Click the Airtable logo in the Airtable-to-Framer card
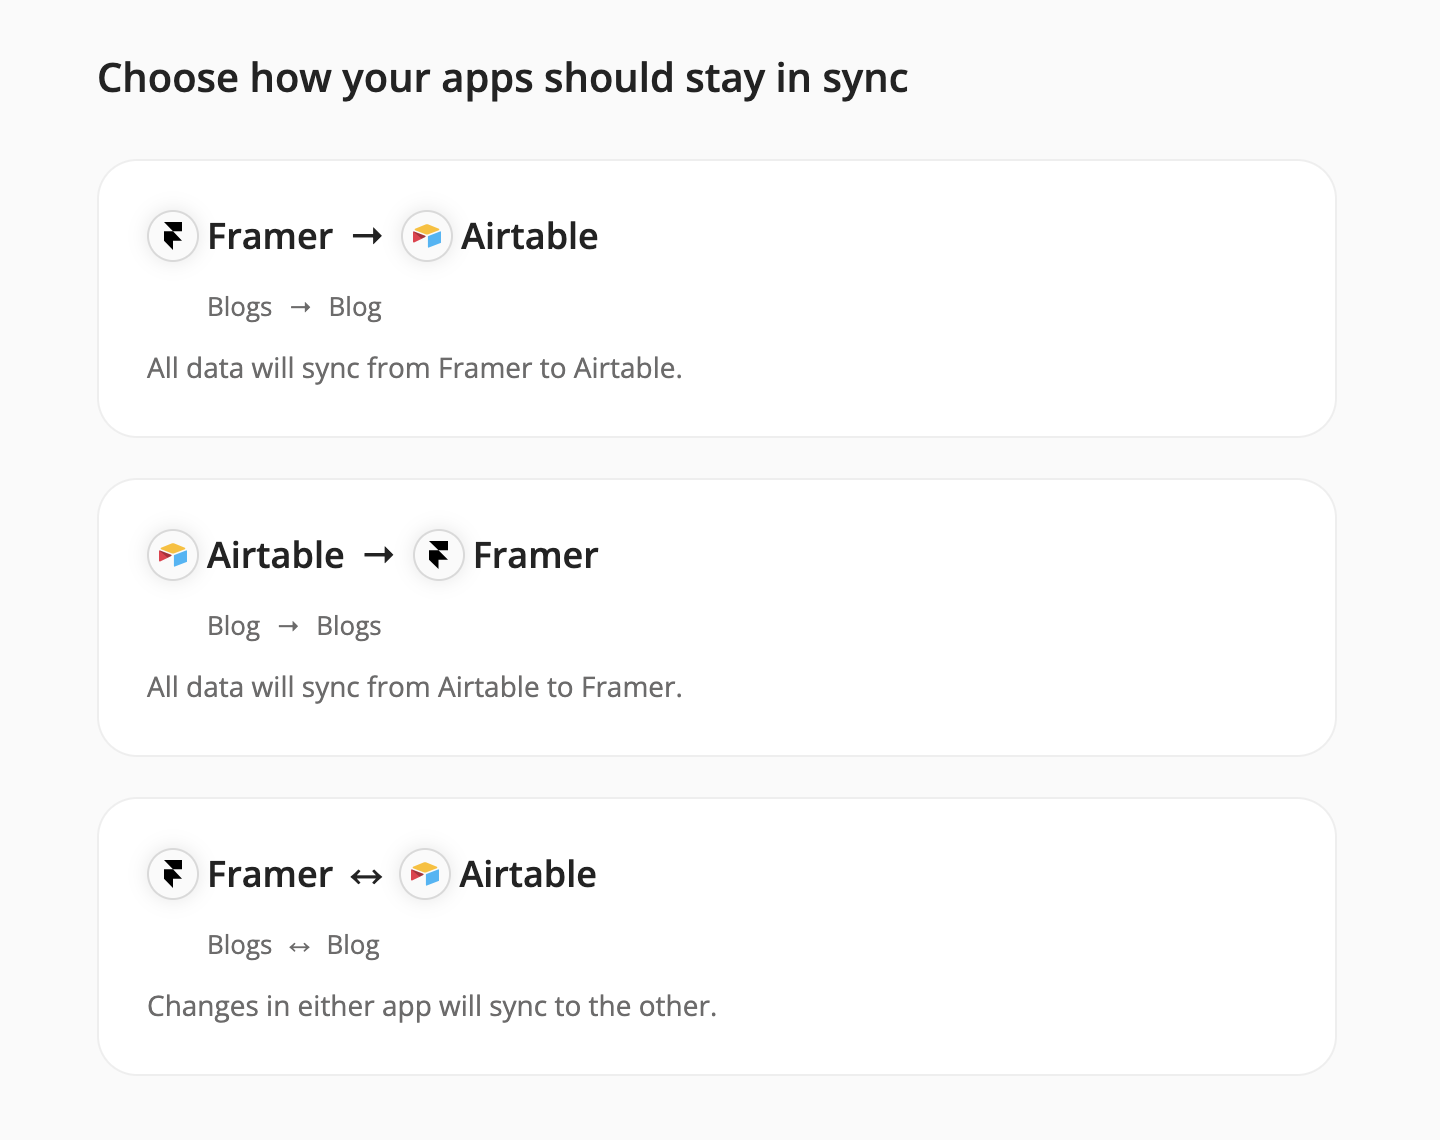The width and height of the screenshot is (1440, 1140). click(173, 555)
